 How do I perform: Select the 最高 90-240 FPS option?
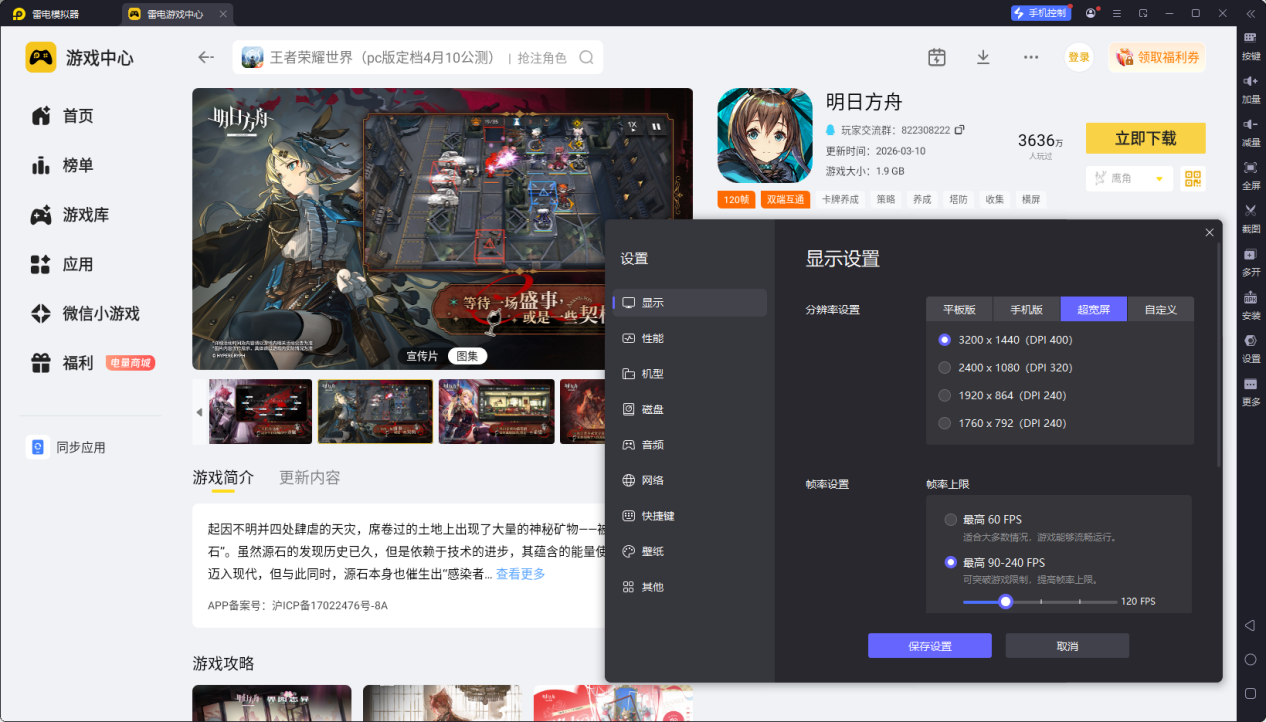tap(951, 562)
